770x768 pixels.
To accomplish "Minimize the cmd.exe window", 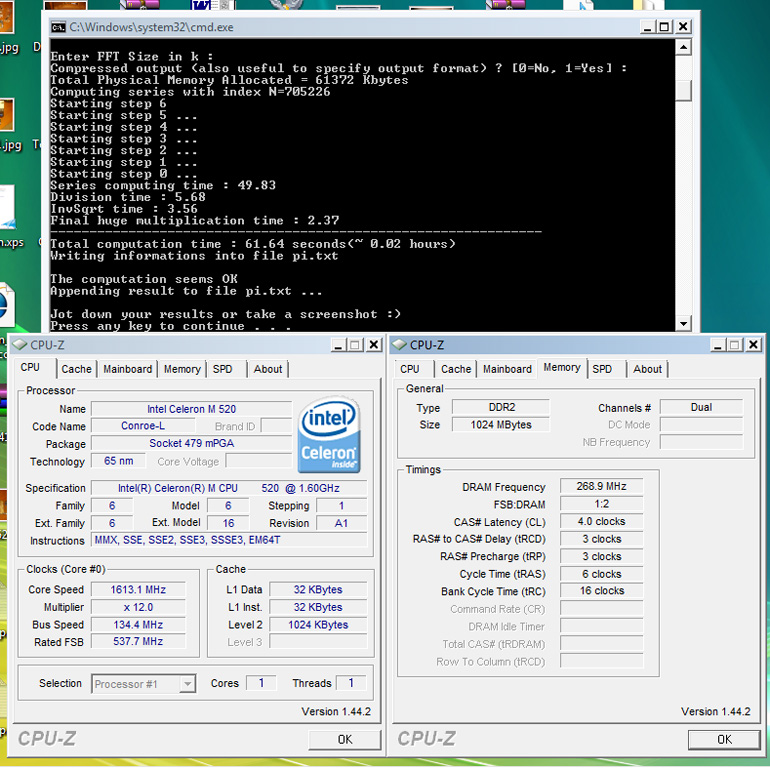I will click(x=648, y=27).
